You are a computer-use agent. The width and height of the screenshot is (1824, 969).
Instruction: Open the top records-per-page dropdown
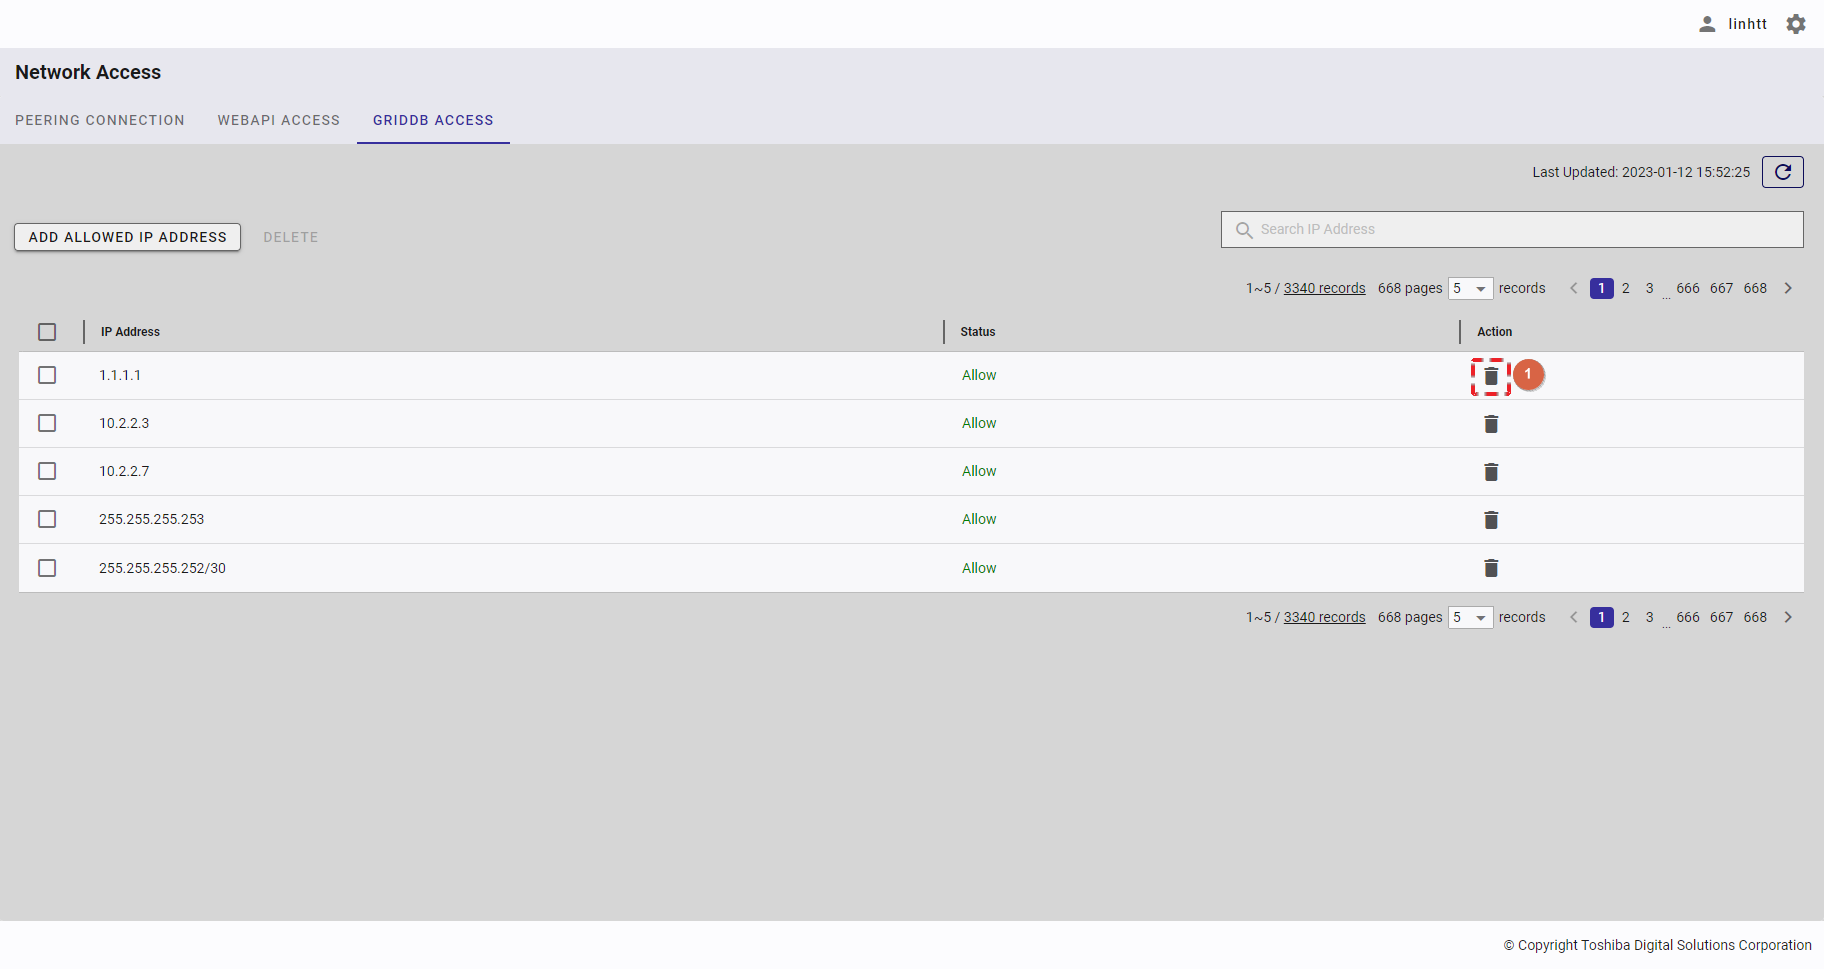point(1470,288)
